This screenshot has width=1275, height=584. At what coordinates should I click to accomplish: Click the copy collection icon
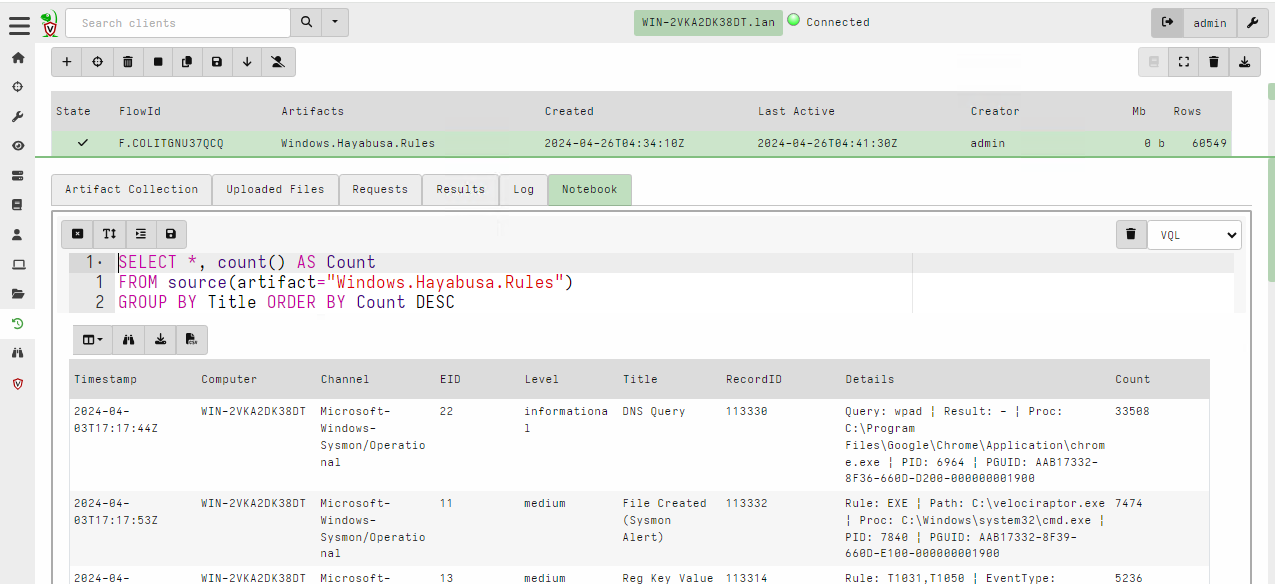(x=187, y=62)
